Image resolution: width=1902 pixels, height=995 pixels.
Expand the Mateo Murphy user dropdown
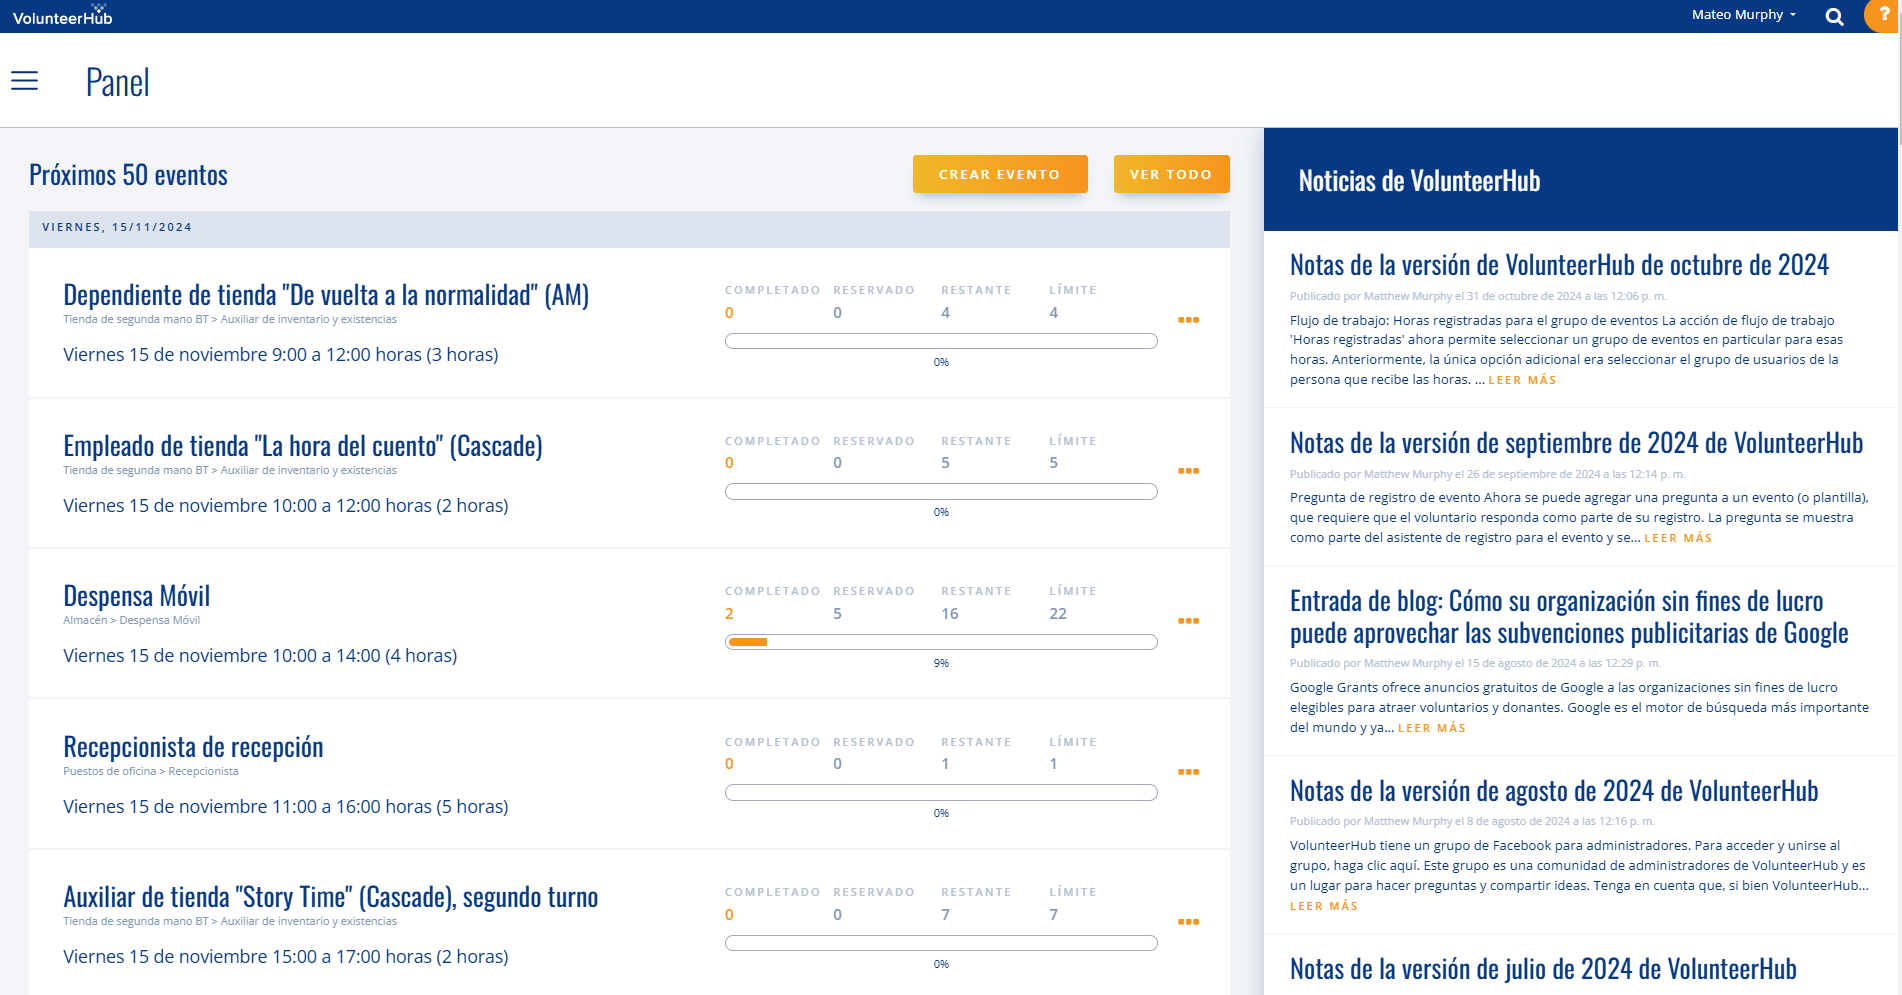(x=1743, y=15)
